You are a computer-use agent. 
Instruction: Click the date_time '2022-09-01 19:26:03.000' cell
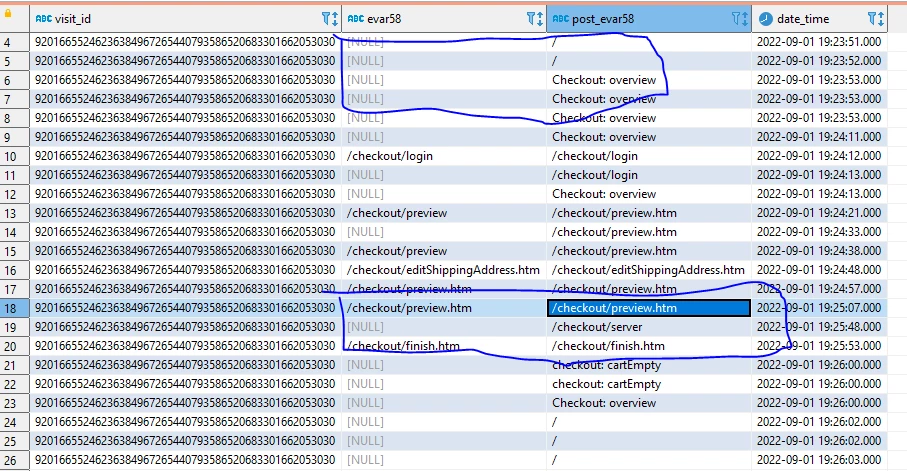pyautogui.click(x=819, y=460)
